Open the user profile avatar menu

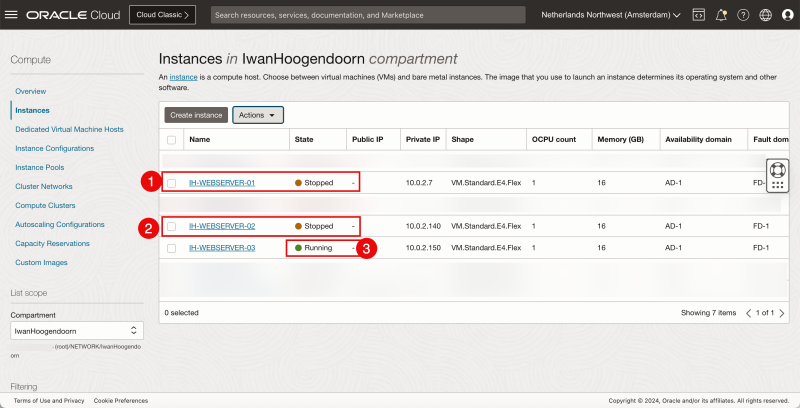787,15
